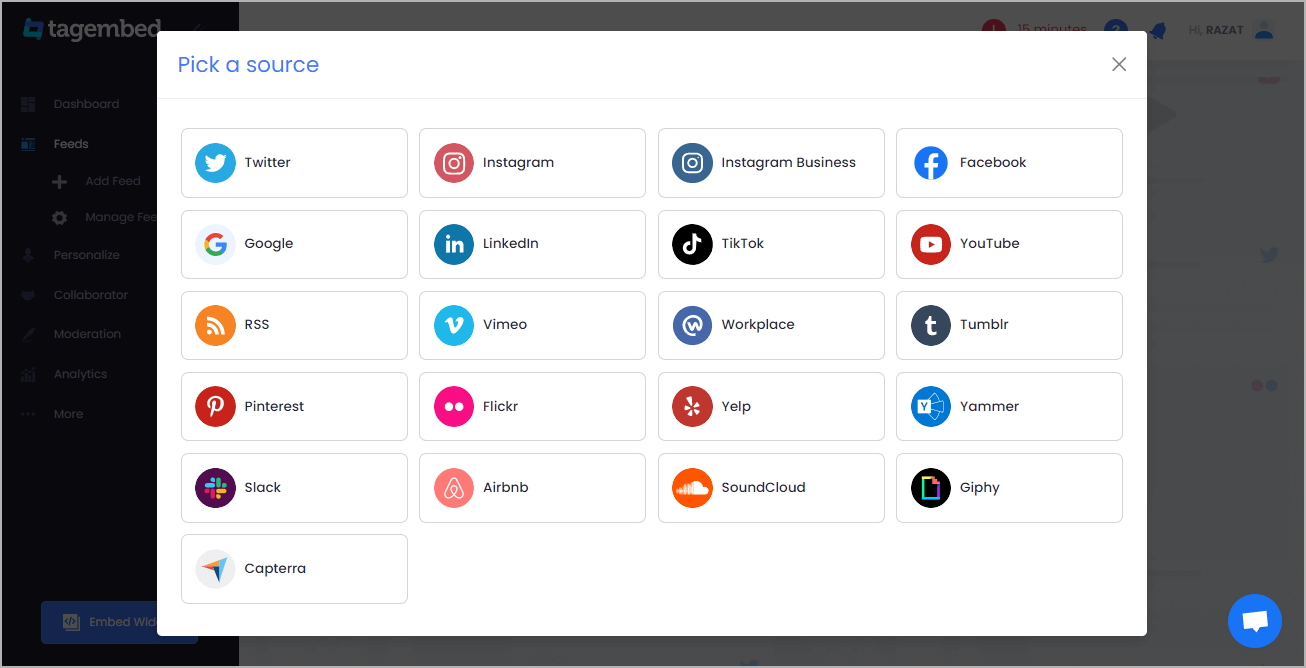Select the Yammer logo icon
1306x668 pixels.
click(930, 407)
